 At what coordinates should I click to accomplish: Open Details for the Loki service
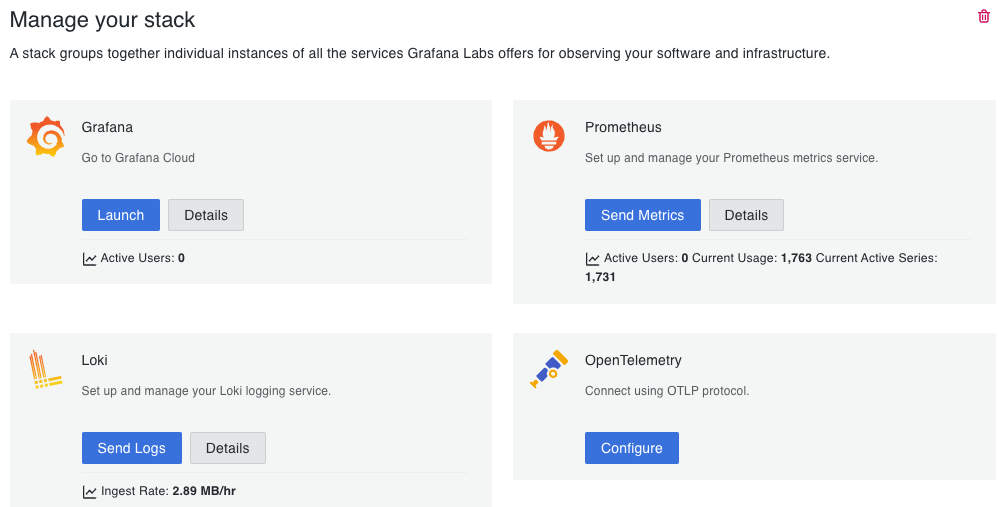[x=228, y=448]
